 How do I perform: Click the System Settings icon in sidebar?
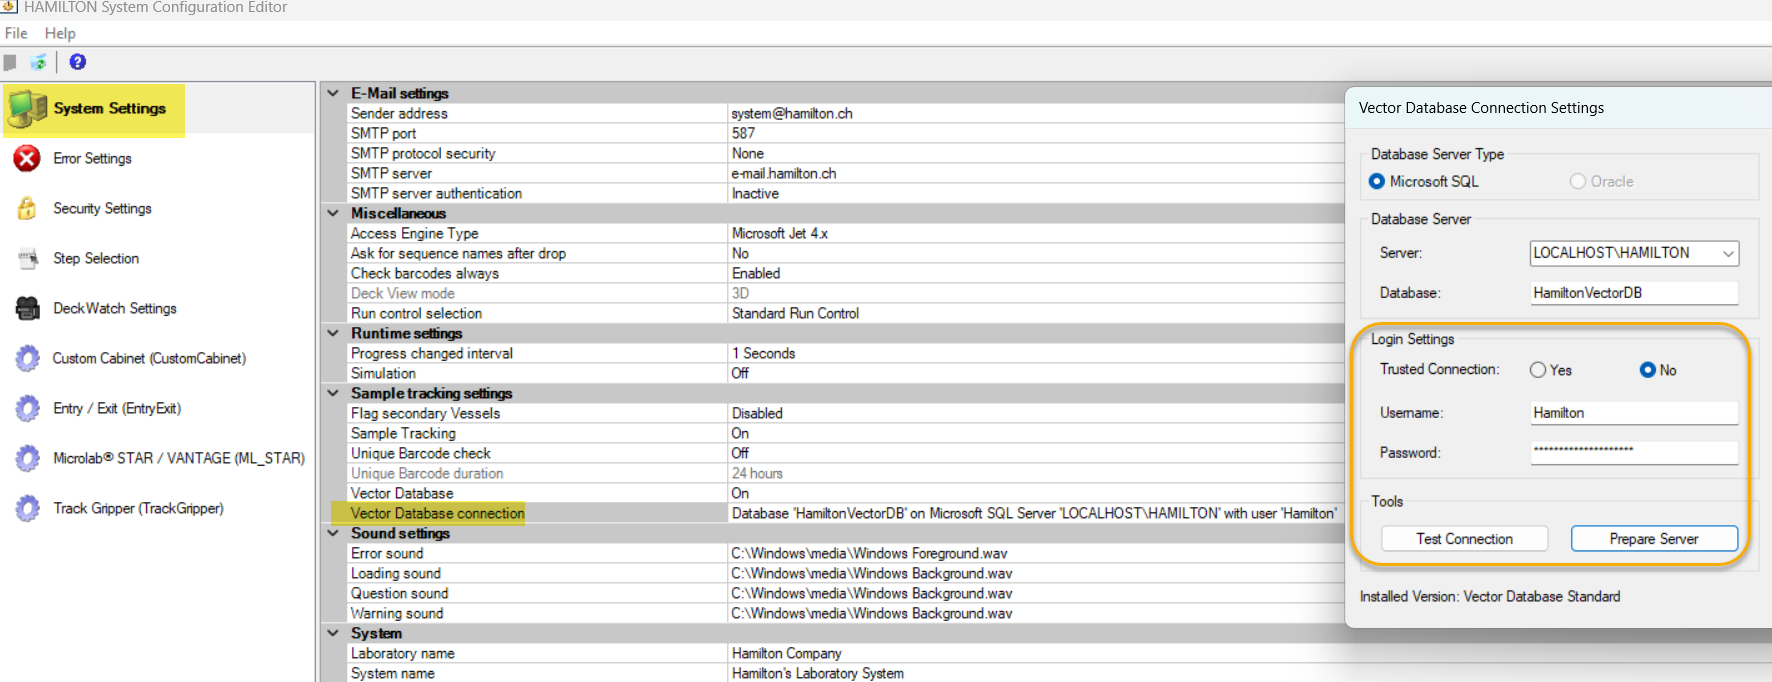(x=28, y=109)
